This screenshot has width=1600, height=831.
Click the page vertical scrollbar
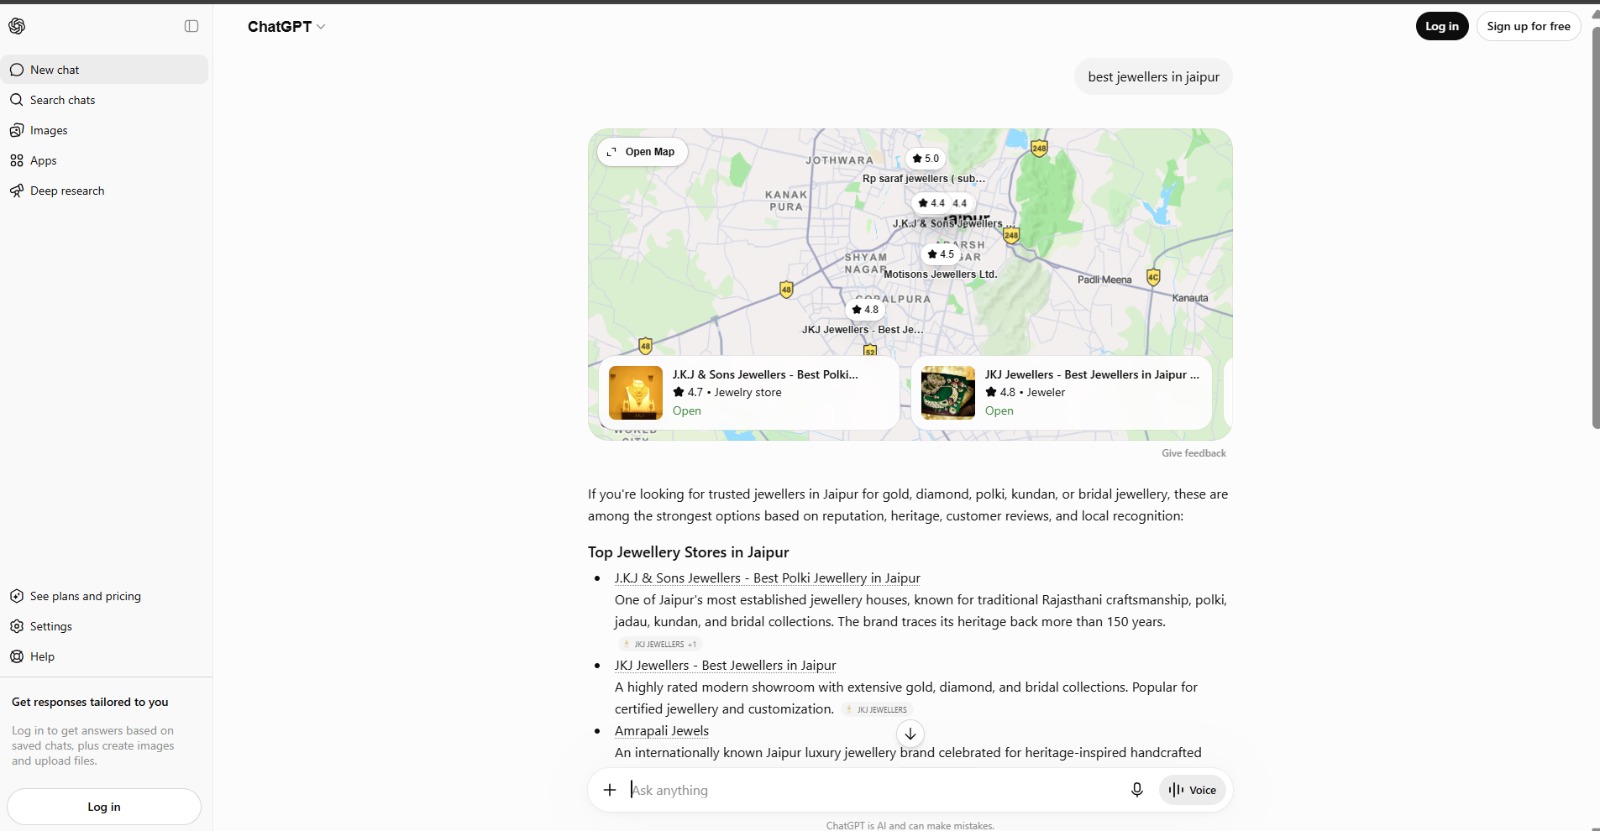click(x=1595, y=228)
